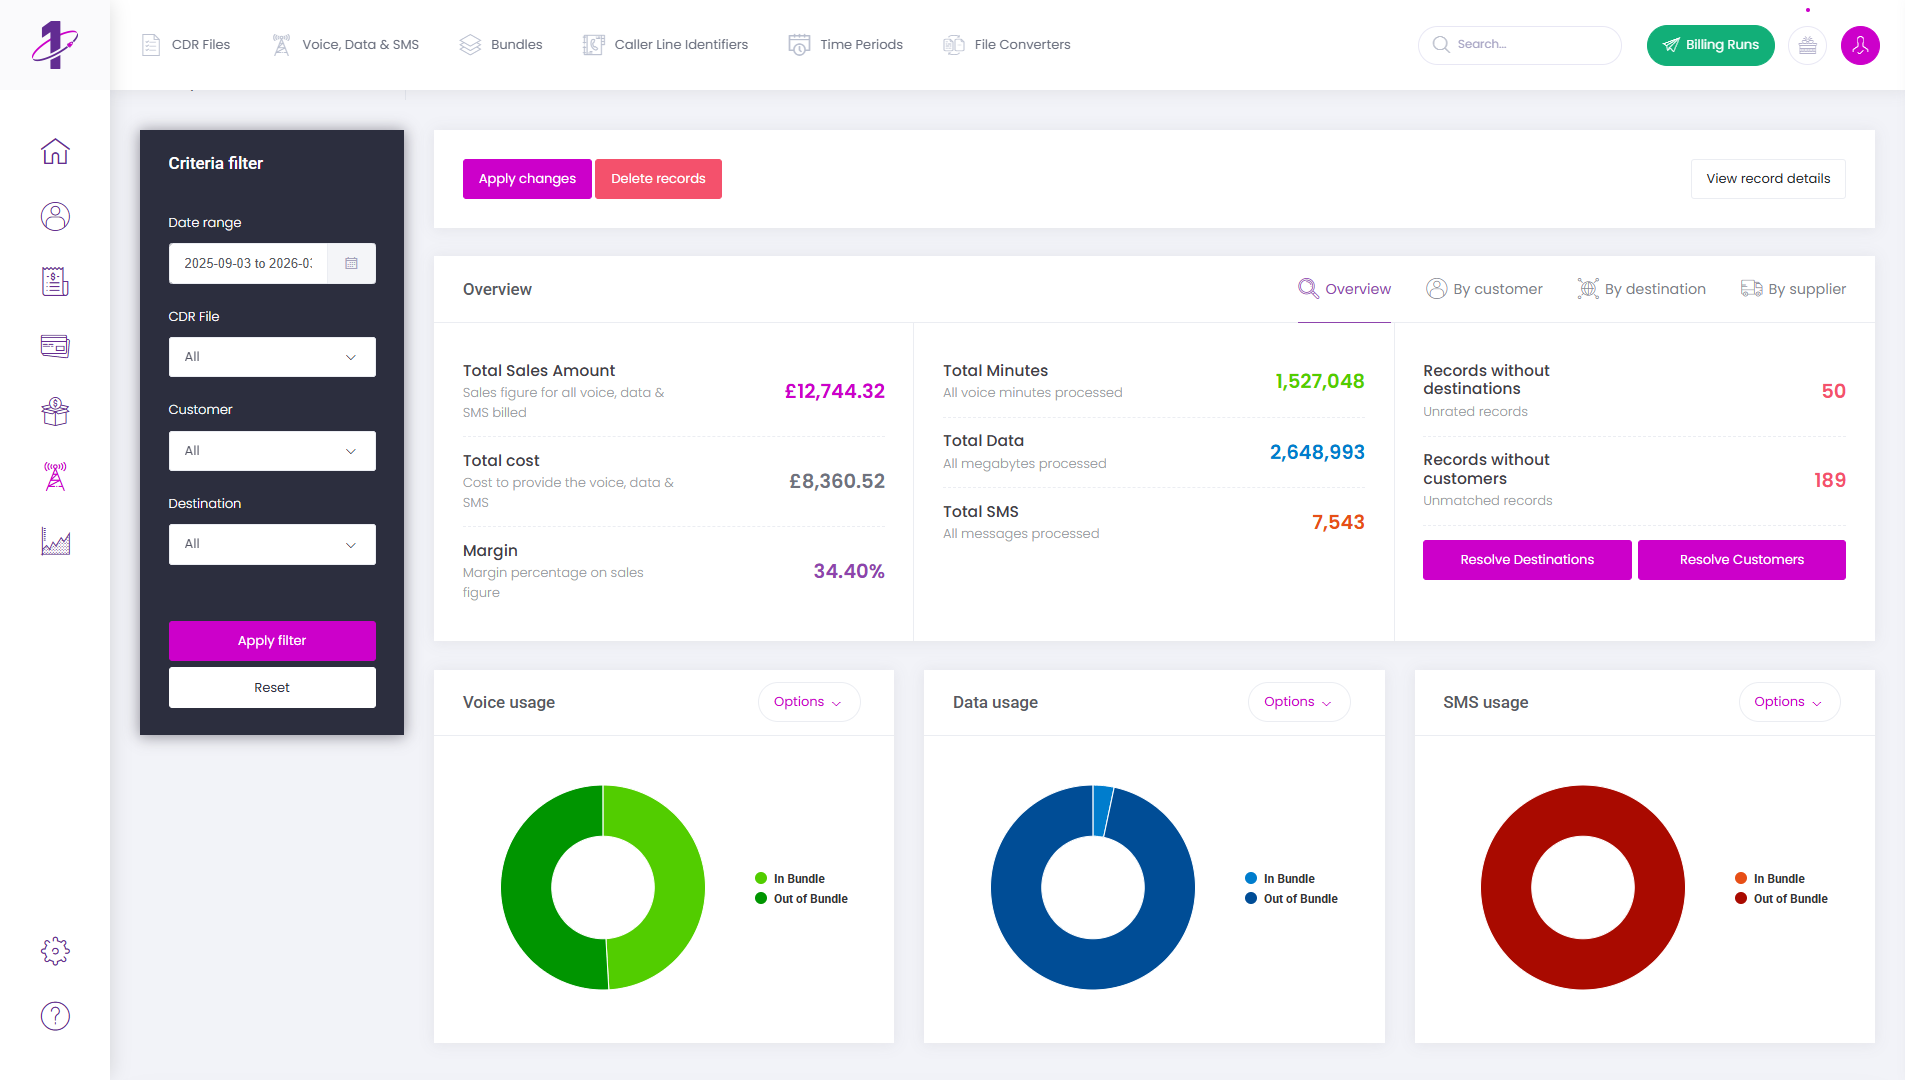Select the Time Periods menu item

coord(845,44)
